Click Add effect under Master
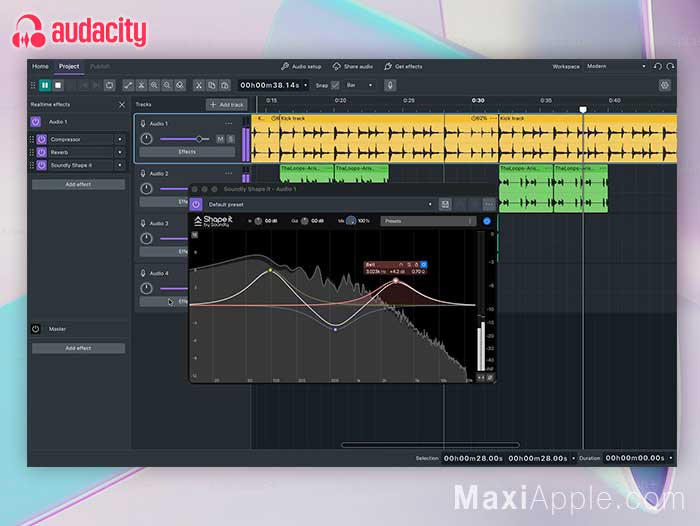Viewport: 700px width, 526px height. 78,348
